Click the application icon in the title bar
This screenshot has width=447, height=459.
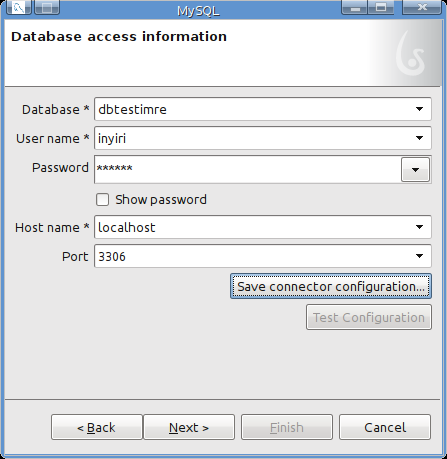pos(19,7)
